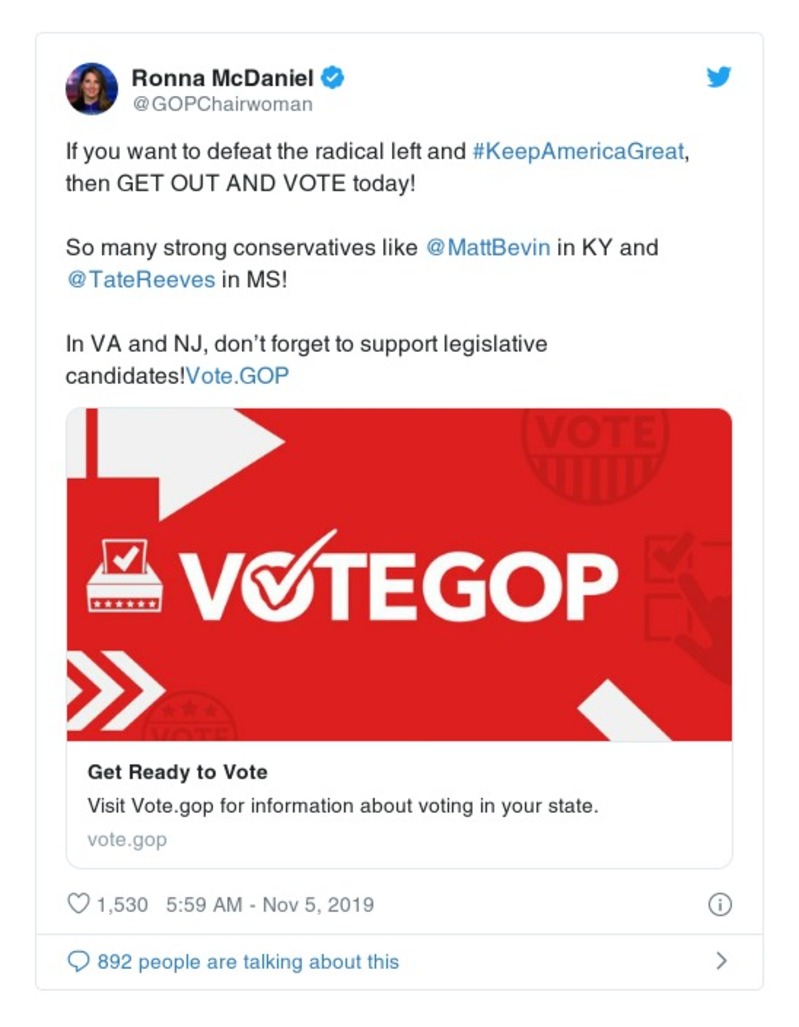View "892 people are talking about this"
799x1027 pixels.
click(248, 962)
